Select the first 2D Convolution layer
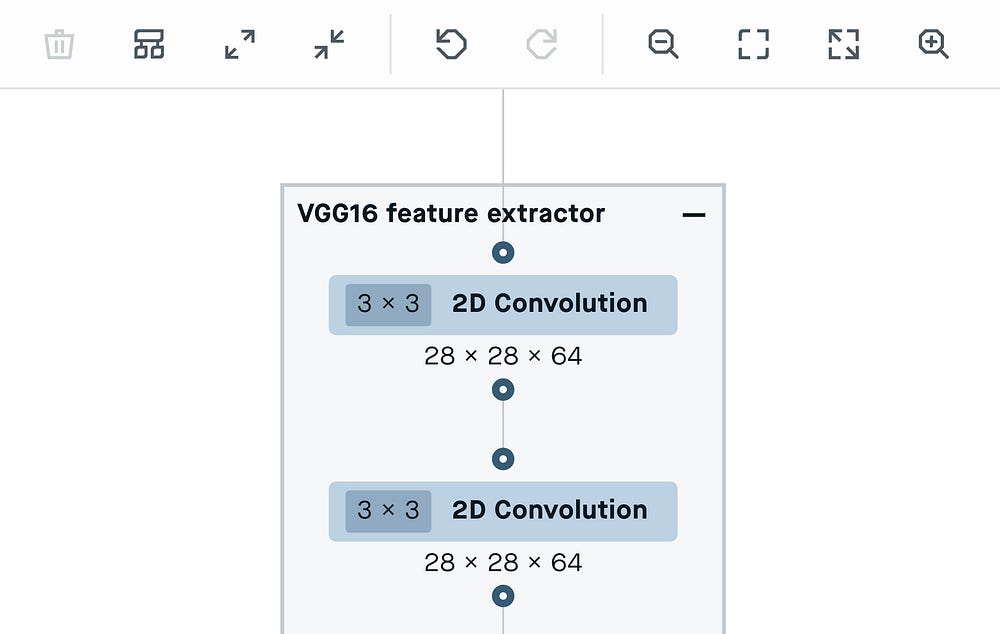The height and width of the screenshot is (634, 1000). (x=548, y=304)
